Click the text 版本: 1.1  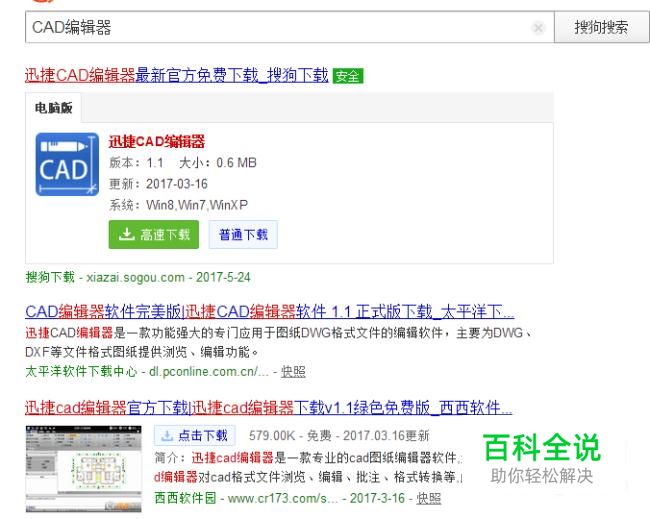pyautogui.click(x=136, y=162)
